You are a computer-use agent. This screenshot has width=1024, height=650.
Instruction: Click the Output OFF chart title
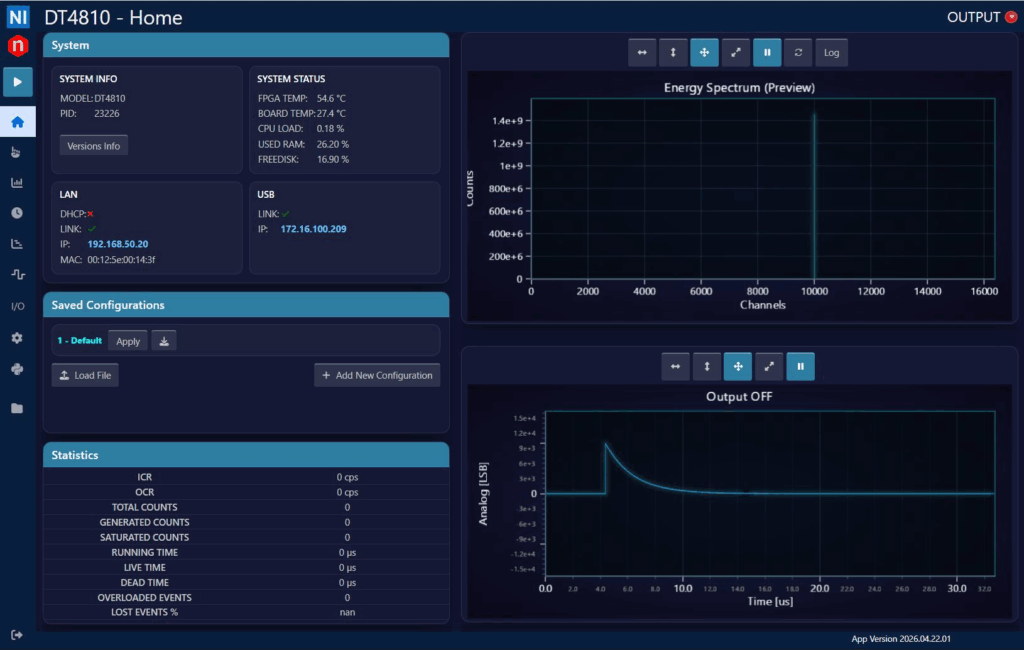pyautogui.click(x=739, y=397)
